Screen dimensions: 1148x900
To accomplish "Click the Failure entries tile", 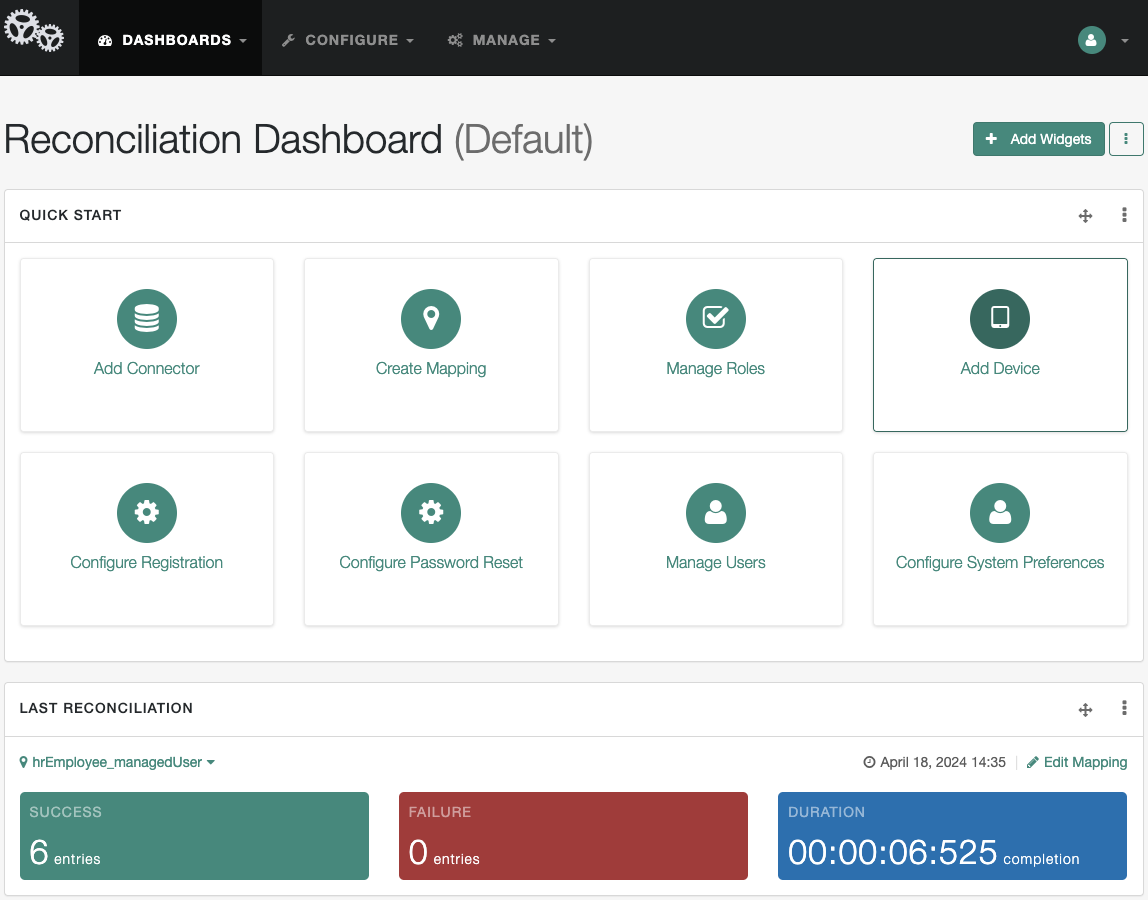I will coord(573,836).
